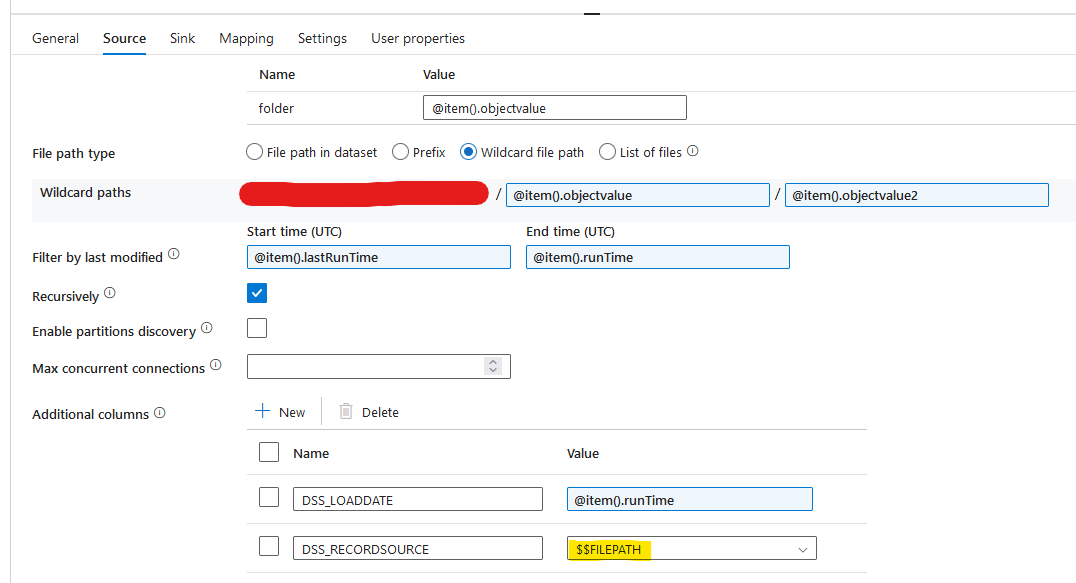Select the DSS_LOADDATE name field

417,497
